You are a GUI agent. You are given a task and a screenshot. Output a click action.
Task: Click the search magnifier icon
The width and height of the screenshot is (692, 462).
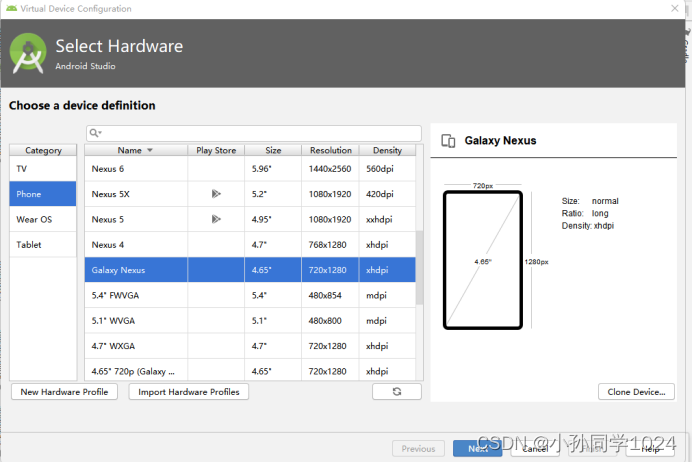[x=94, y=133]
